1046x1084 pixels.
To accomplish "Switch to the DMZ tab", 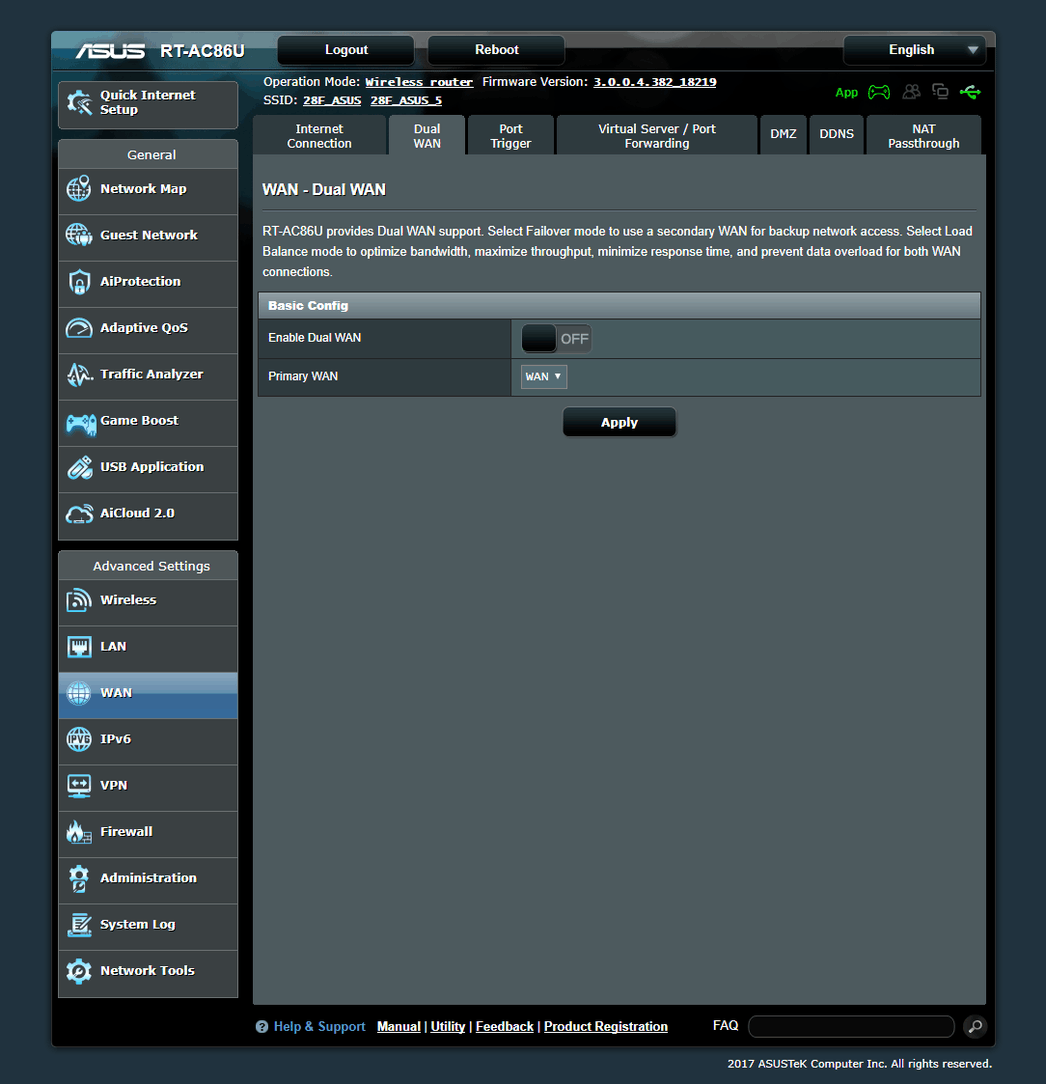I will (783, 136).
